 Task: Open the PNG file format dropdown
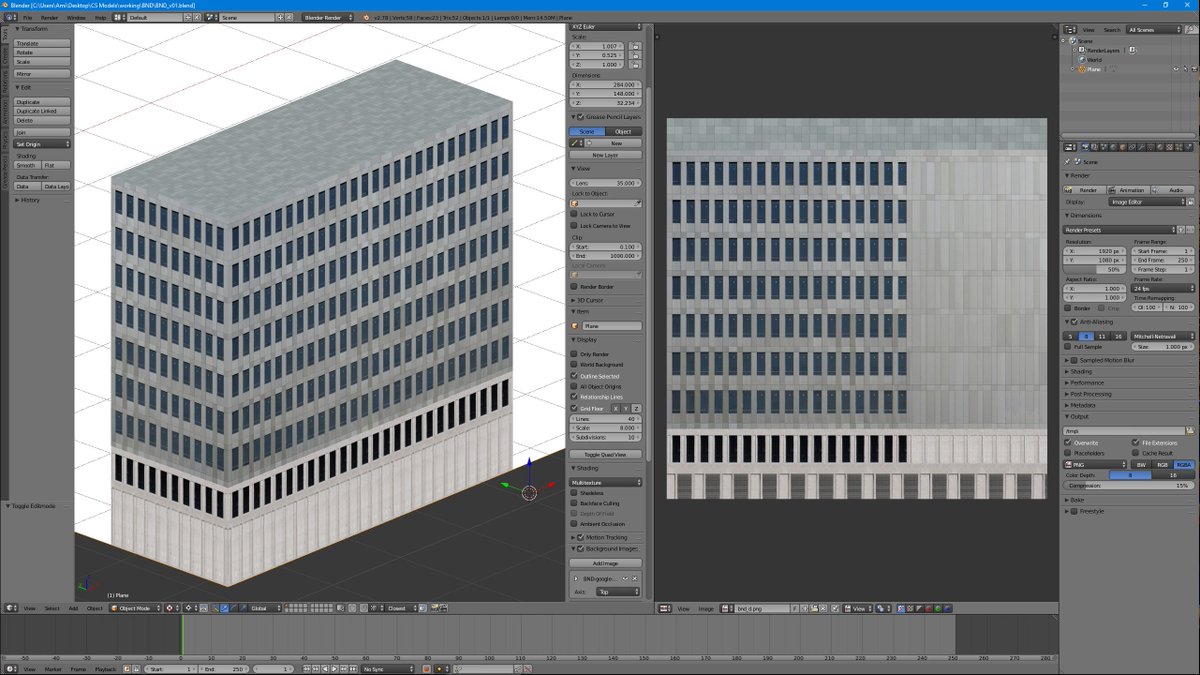[1096, 464]
